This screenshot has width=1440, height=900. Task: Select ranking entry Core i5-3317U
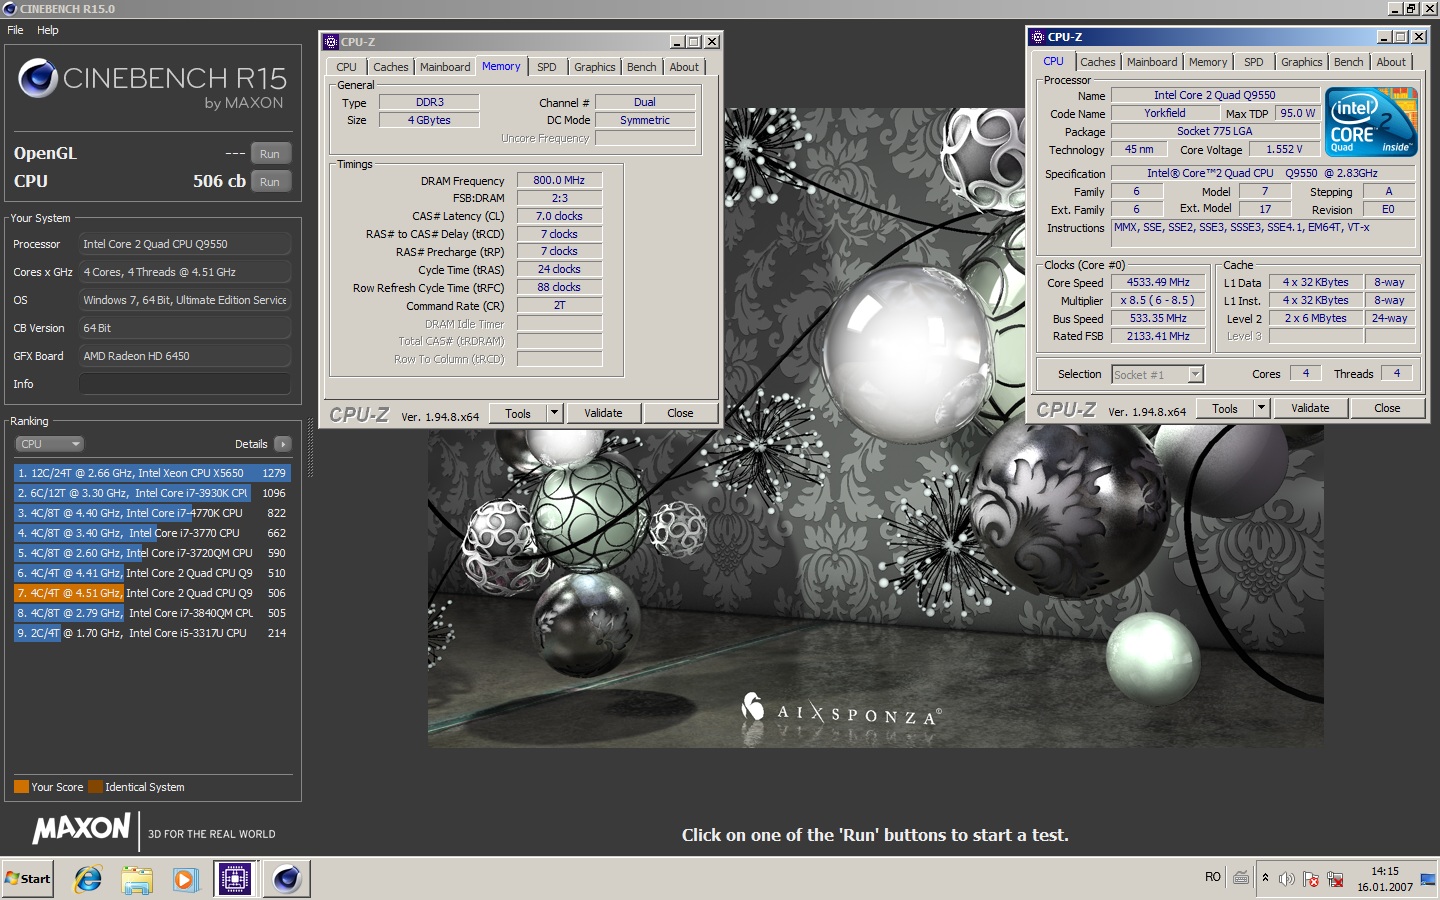point(152,633)
